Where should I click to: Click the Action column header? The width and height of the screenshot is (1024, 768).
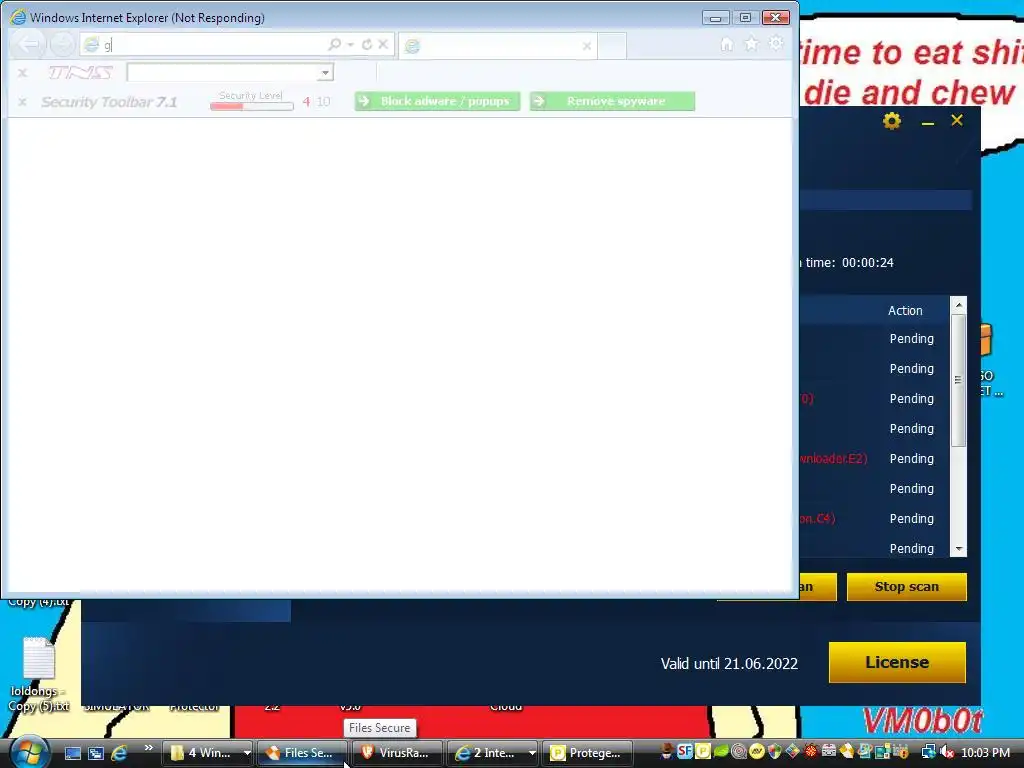tap(905, 311)
